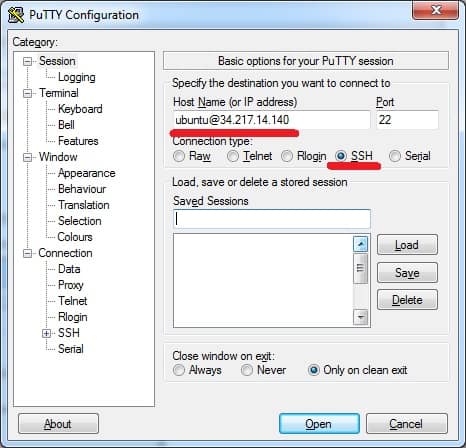Click Open to start the connection
The width and height of the screenshot is (466, 448).
click(319, 424)
